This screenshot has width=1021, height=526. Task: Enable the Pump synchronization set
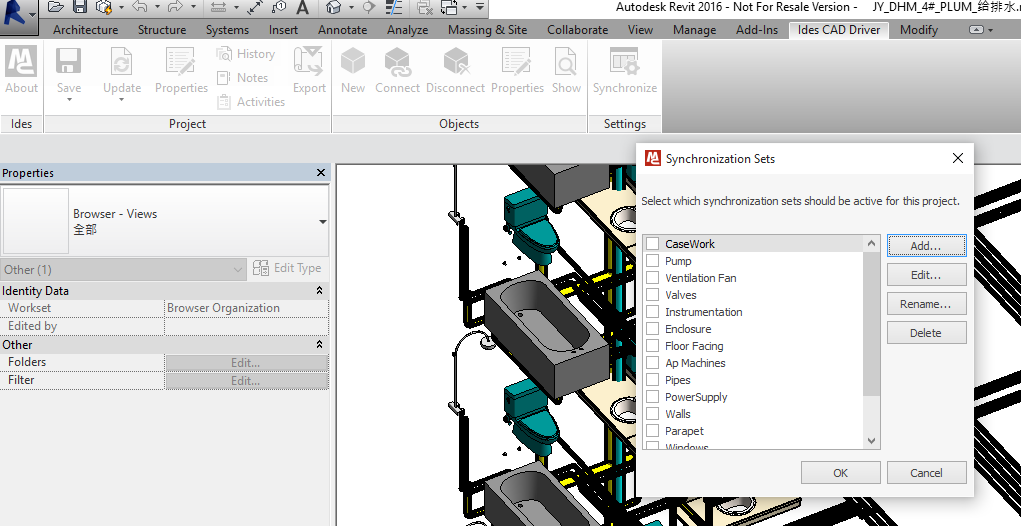point(652,261)
